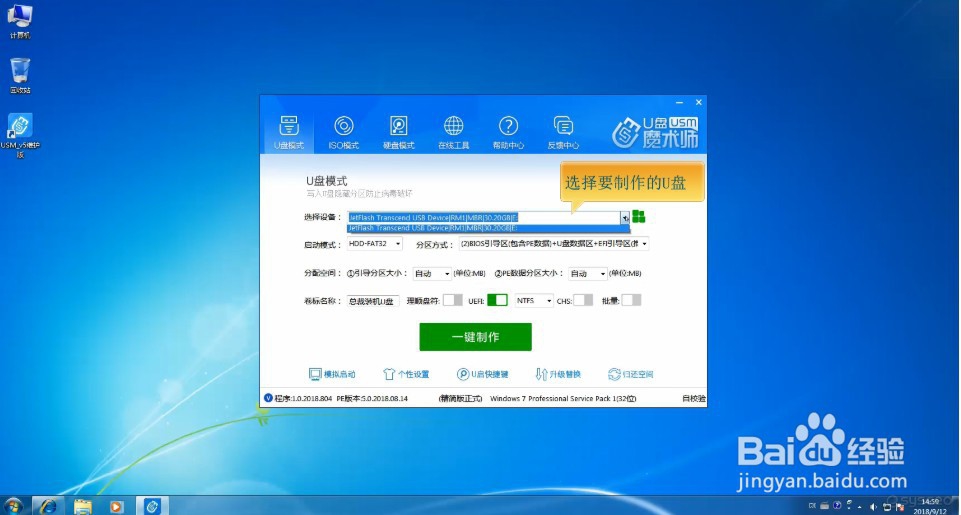Image resolution: width=961 pixels, height=515 pixels.
Task: Click the 个性设置 link text
Action: [x=414, y=375]
